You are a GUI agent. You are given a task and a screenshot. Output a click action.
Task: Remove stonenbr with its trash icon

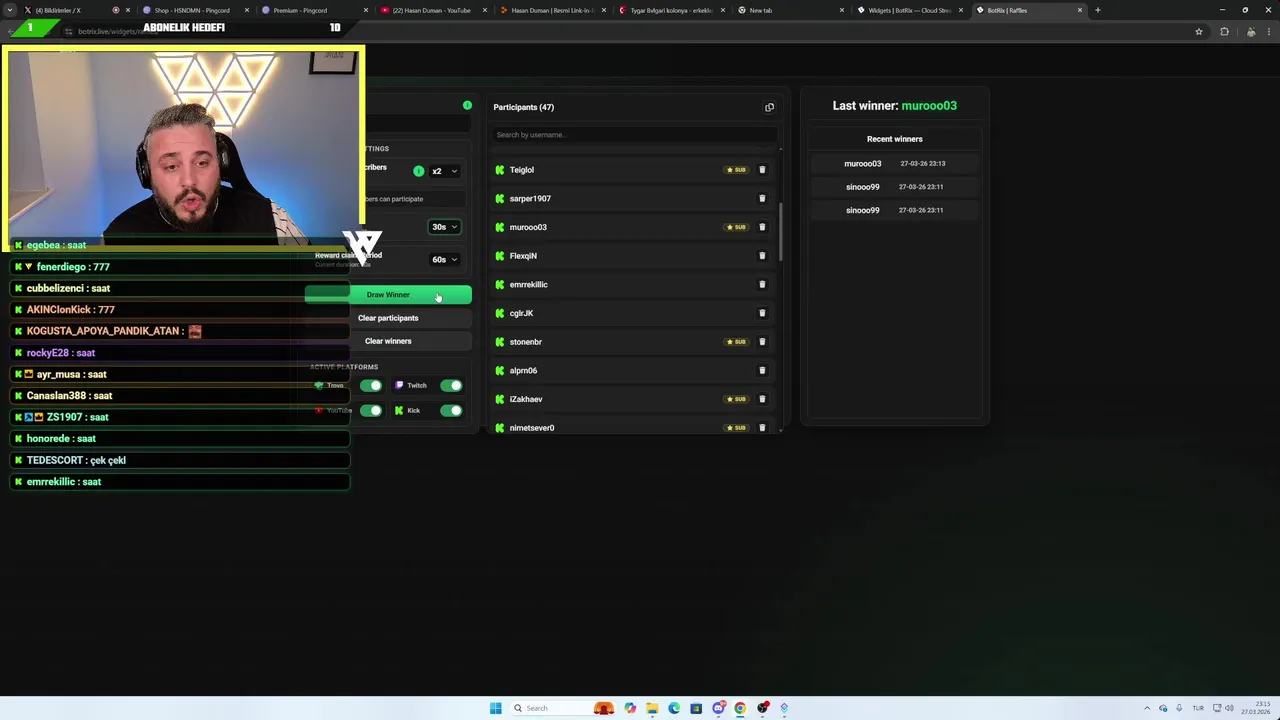click(762, 342)
